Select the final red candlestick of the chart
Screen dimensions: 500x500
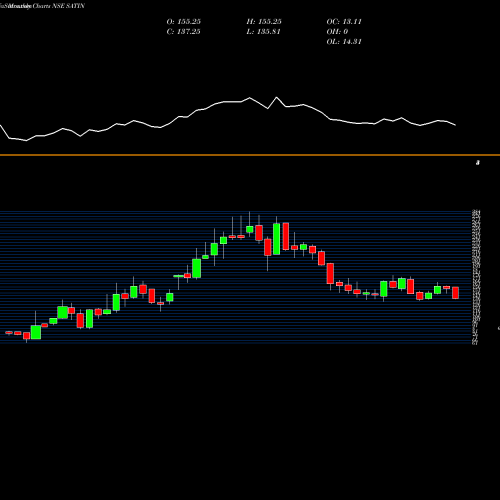[455, 293]
